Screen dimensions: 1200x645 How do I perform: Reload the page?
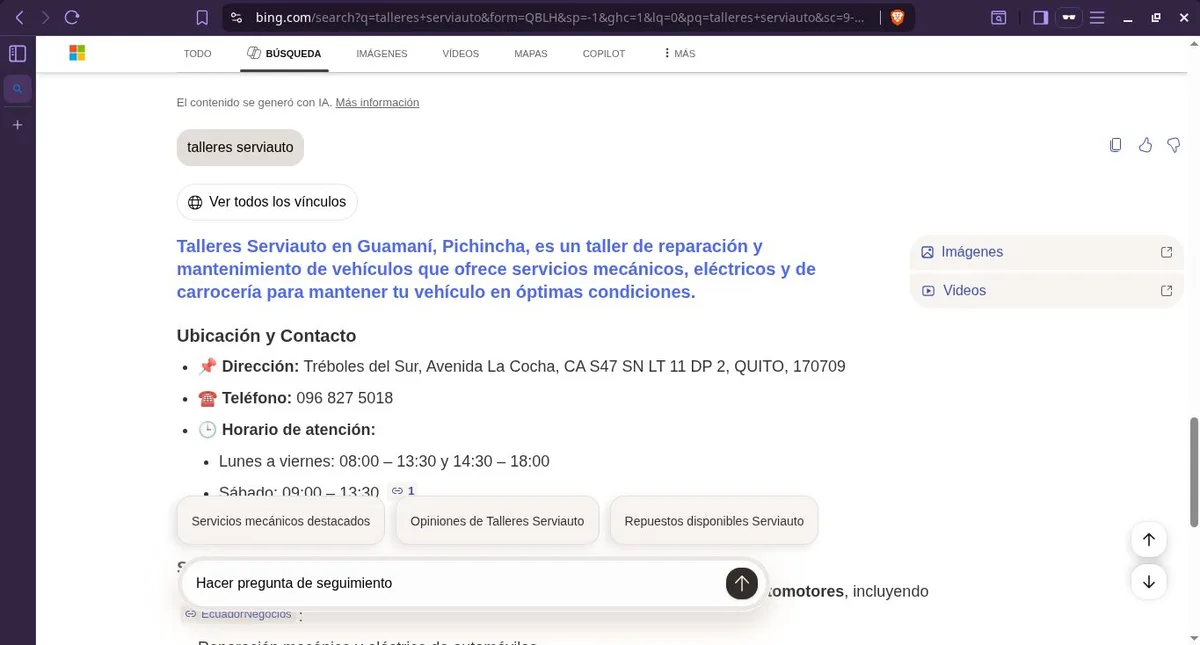pyautogui.click(x=72, y=17)
